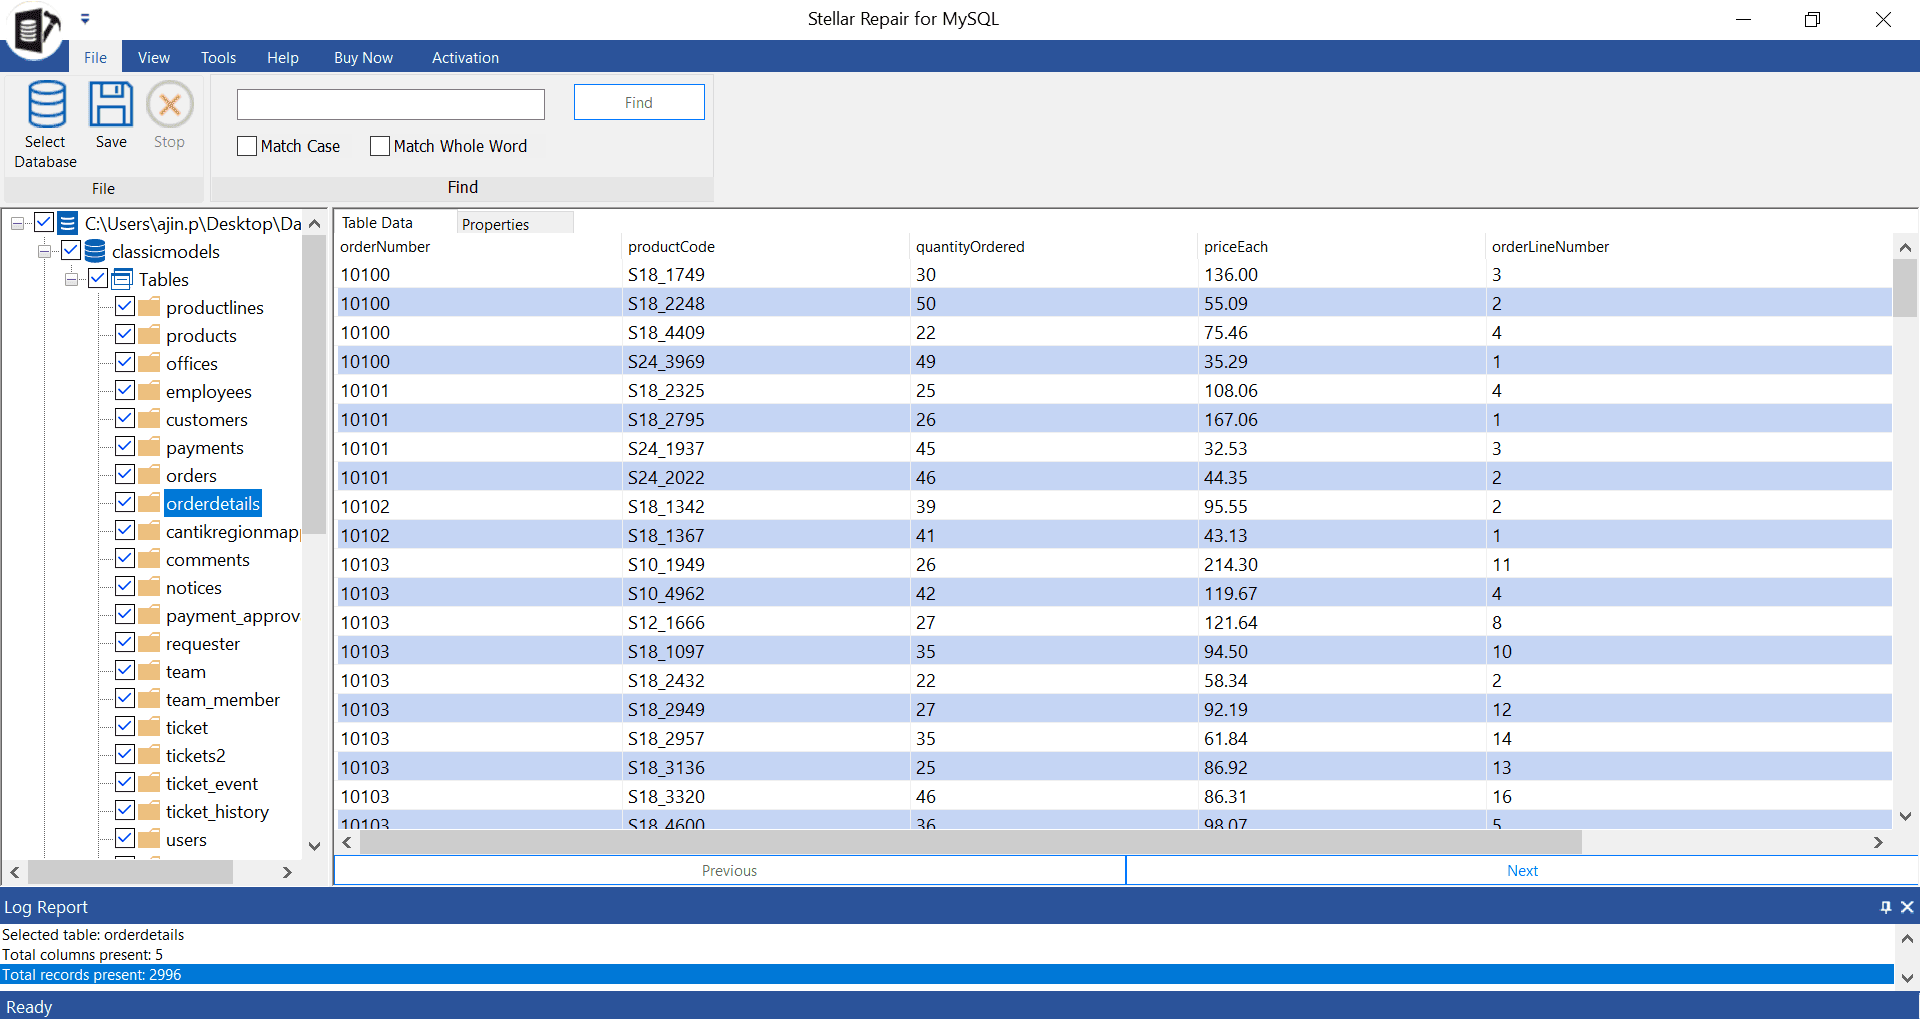
Task: Click tree panel scroll down arrow
Action: [x=315, y=846]
